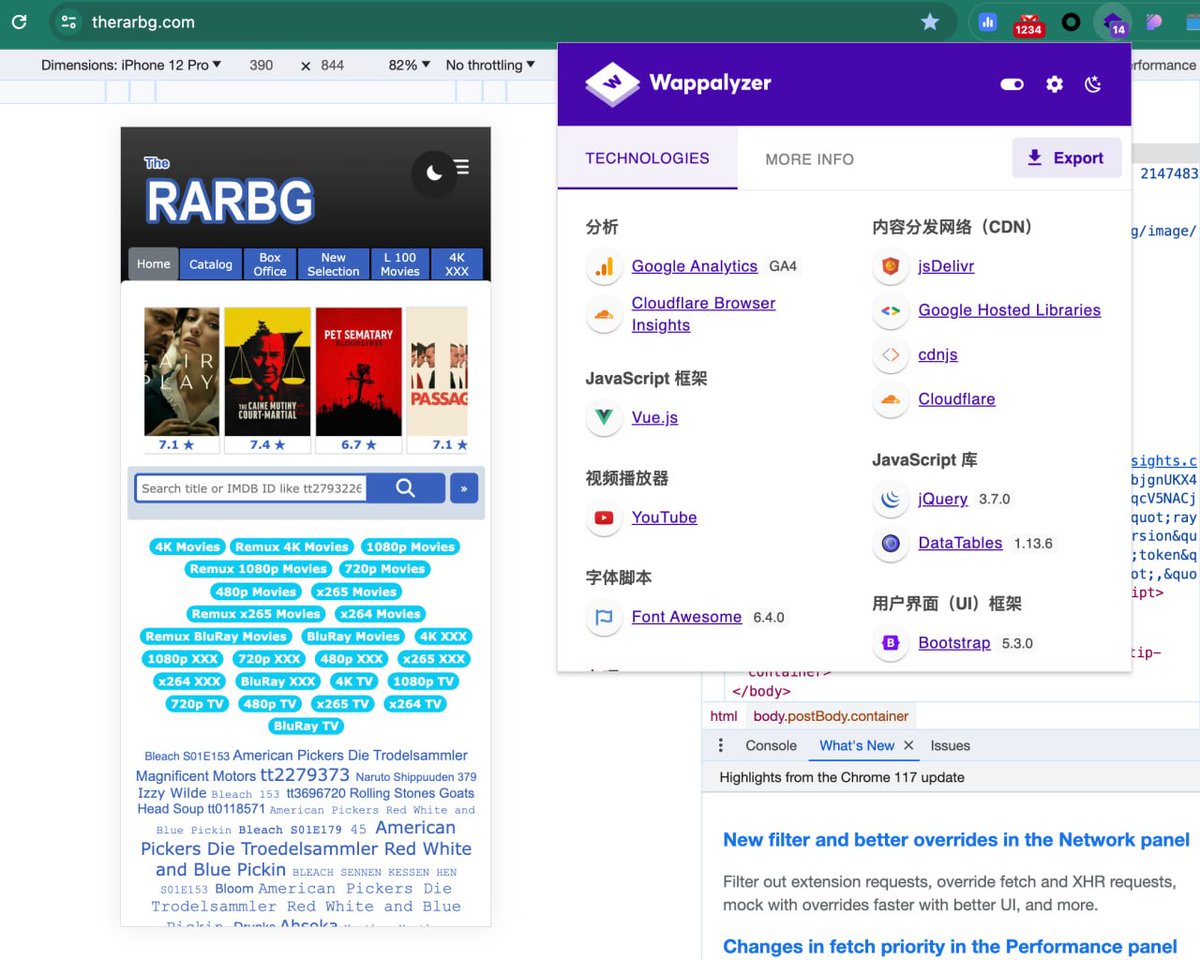This screenshot has width=1200, height=960.
Task: Toggle dark mode moon on RARBG page
Action: (x=434, y=173)
